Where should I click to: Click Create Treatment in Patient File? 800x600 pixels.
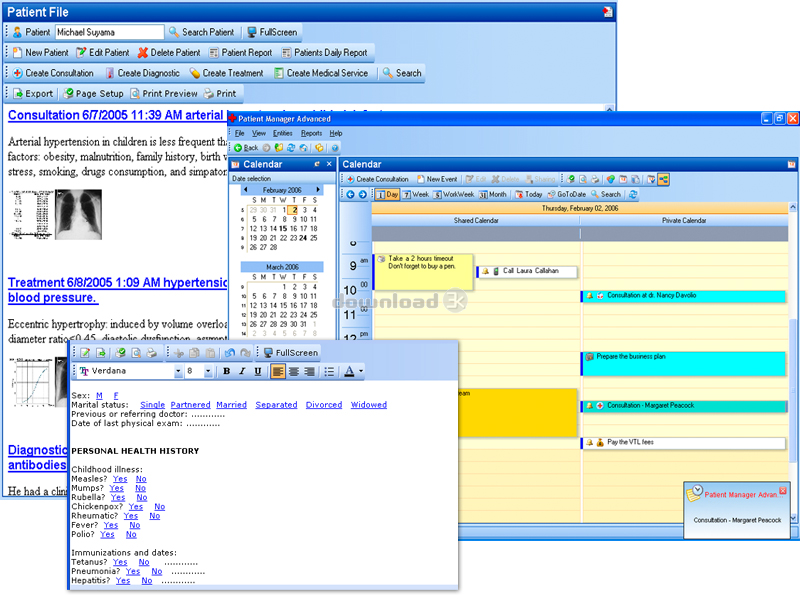(x=227, y=73)
